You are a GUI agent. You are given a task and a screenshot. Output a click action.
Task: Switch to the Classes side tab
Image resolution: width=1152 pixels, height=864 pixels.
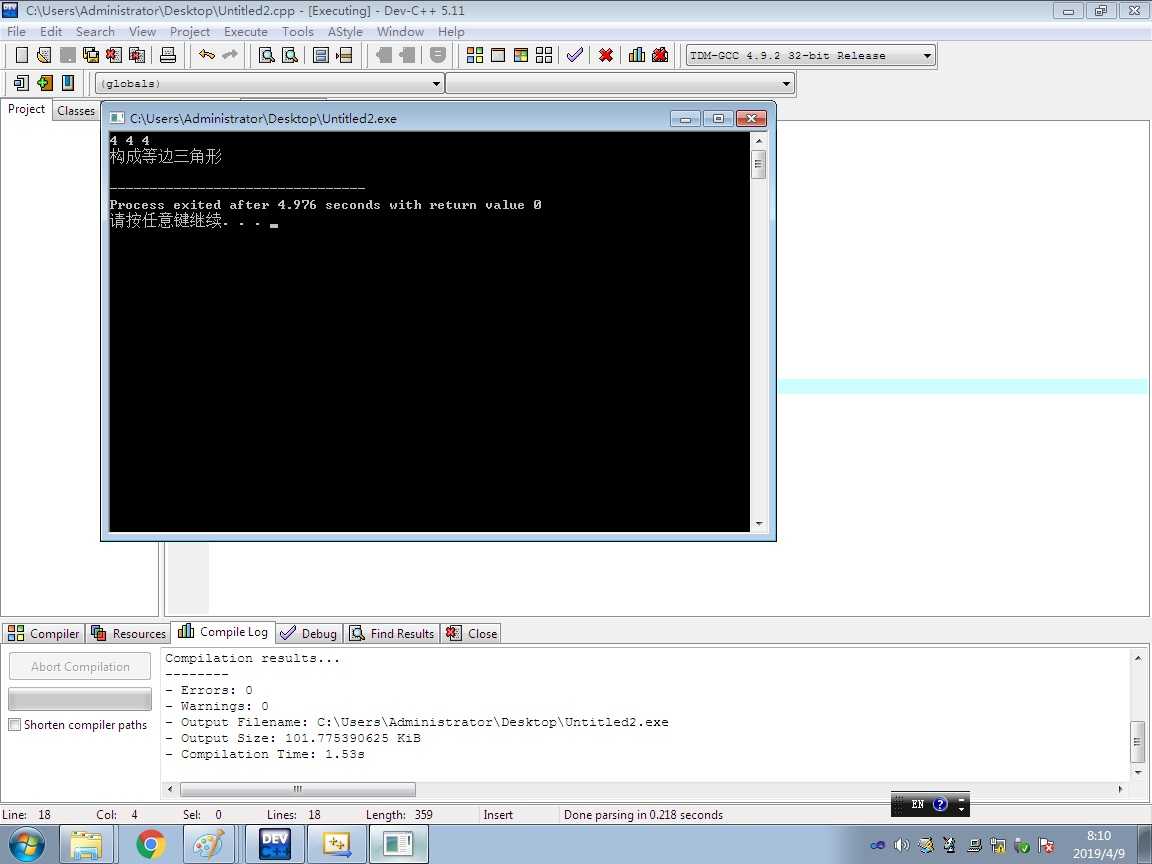(76, 111)
